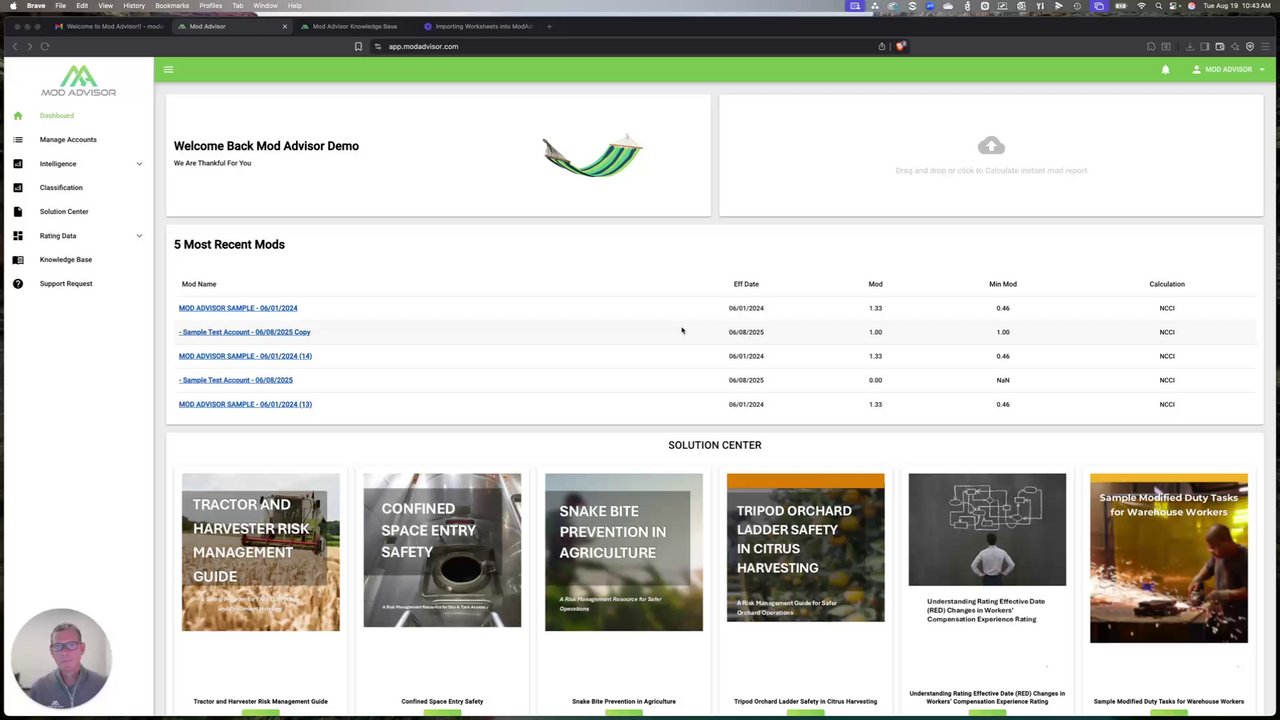This screenshot has height=720, width=1280.
Task: Toggle the browser sidebar panel icon
Action: tap(1205, 46)
